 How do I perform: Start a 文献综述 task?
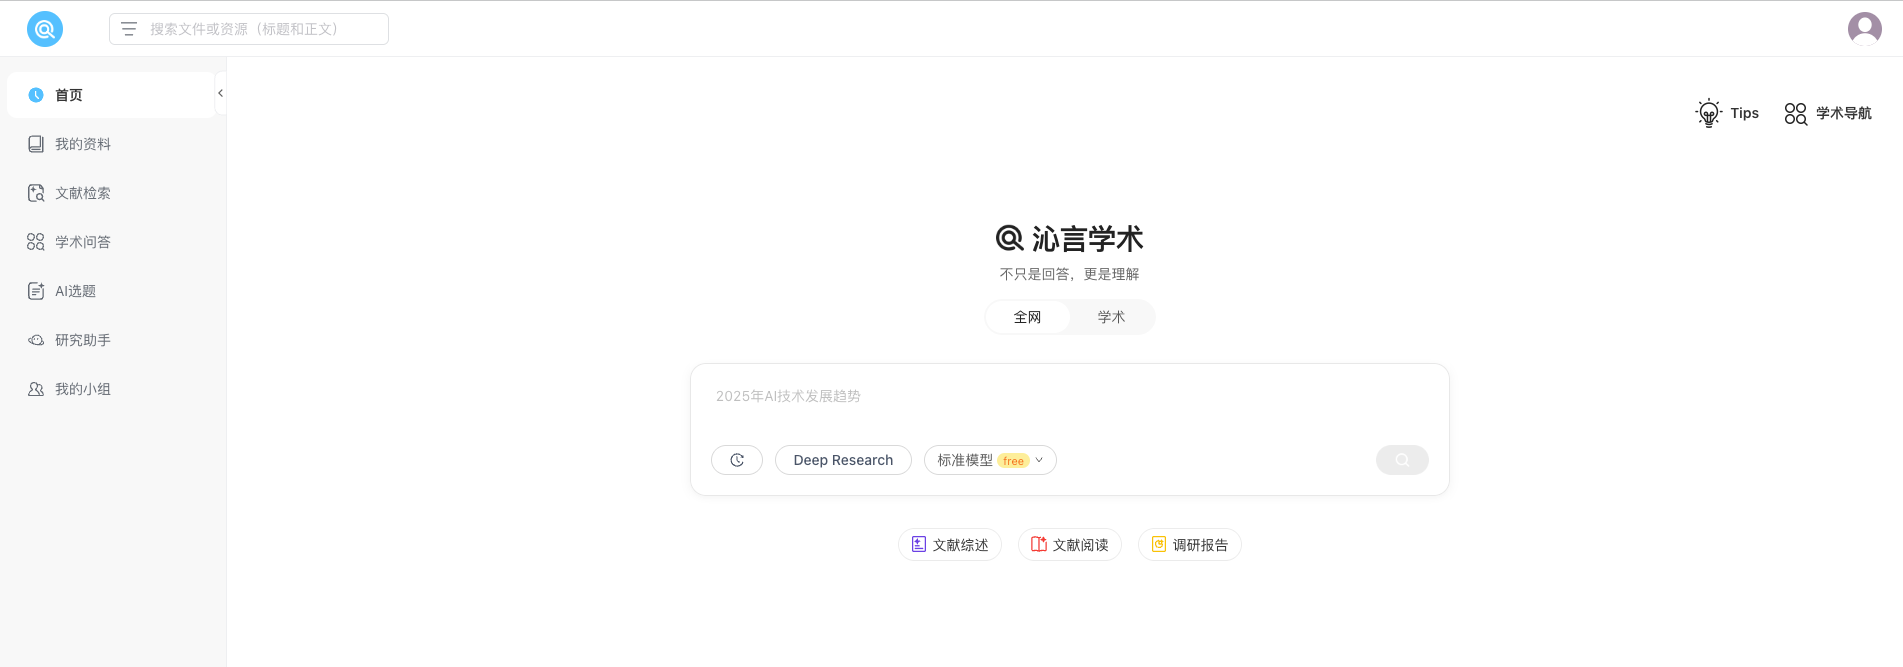coord(950,545)
